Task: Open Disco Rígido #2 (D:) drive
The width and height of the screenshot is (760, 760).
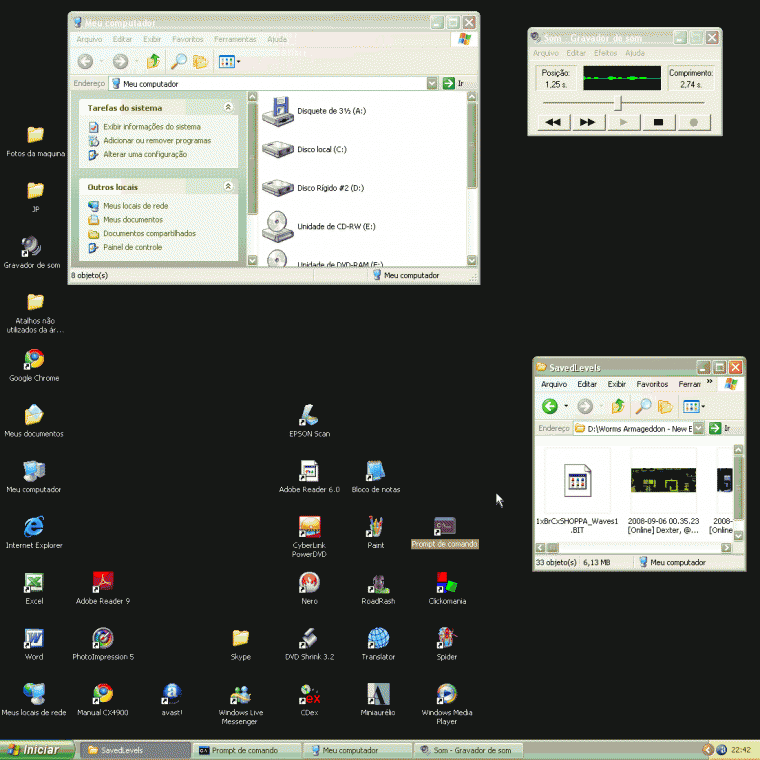Action: (313, 188)
